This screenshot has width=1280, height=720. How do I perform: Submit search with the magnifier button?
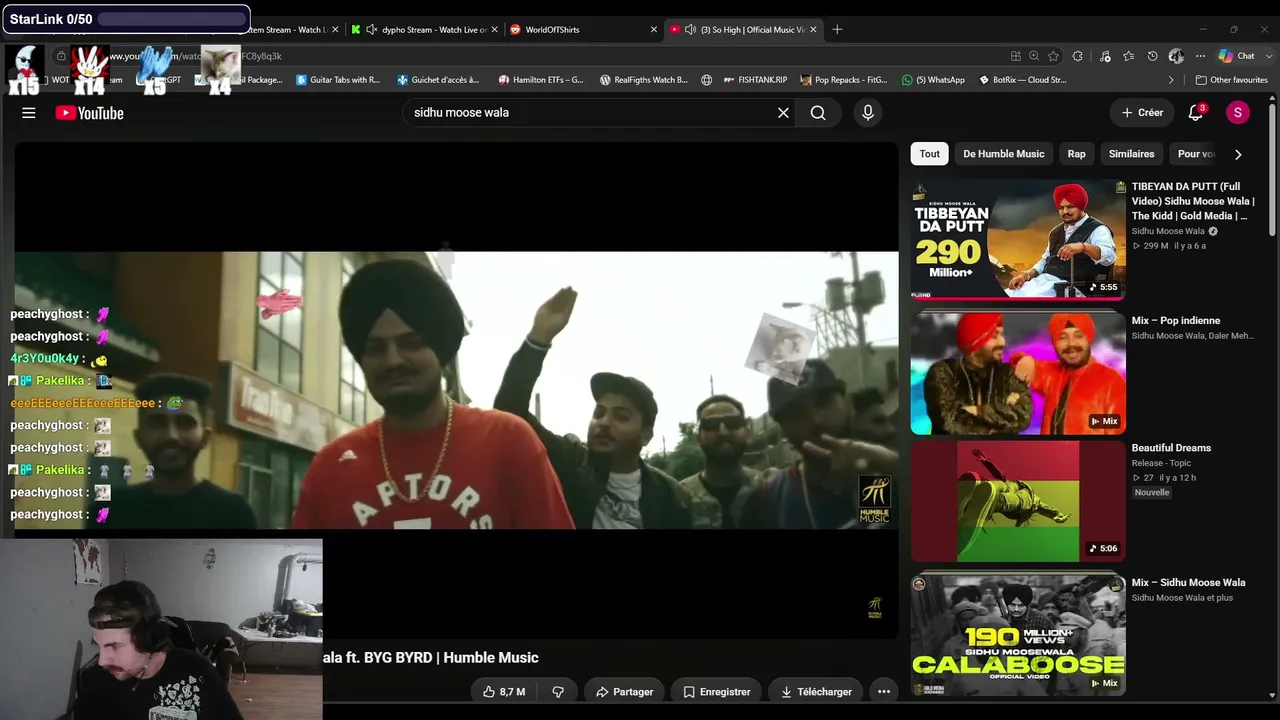coord(818,113)
